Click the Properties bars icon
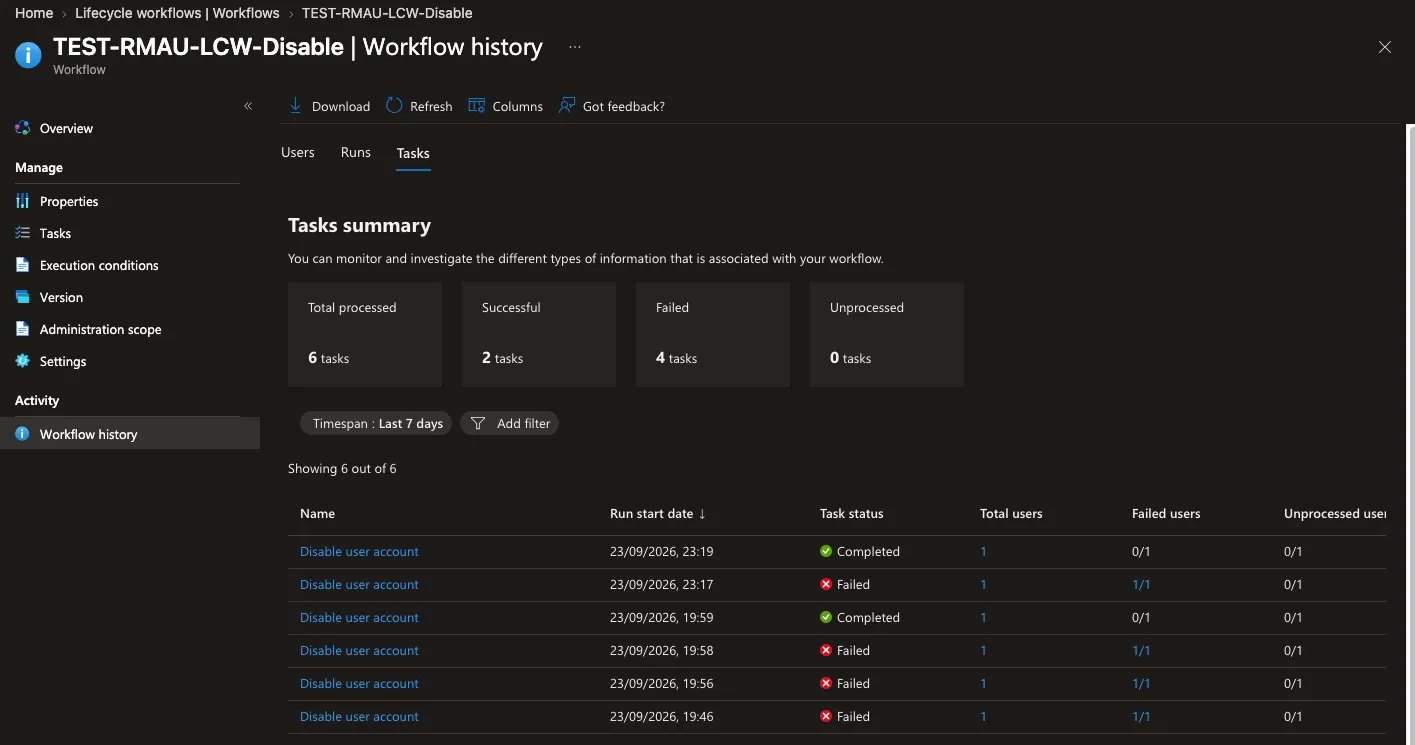The height and width of the screenshot is (745, 1415). tap(23, 201)
